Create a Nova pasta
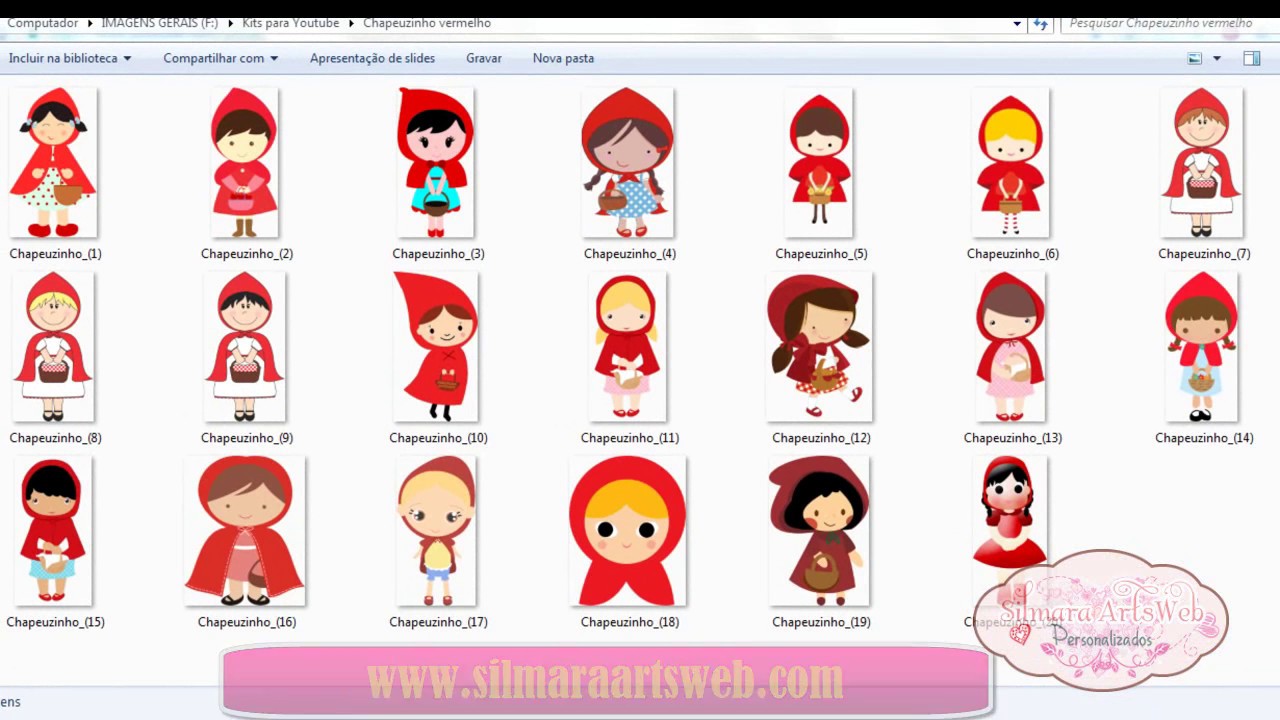1280x720 pixels. coord(563,58)
